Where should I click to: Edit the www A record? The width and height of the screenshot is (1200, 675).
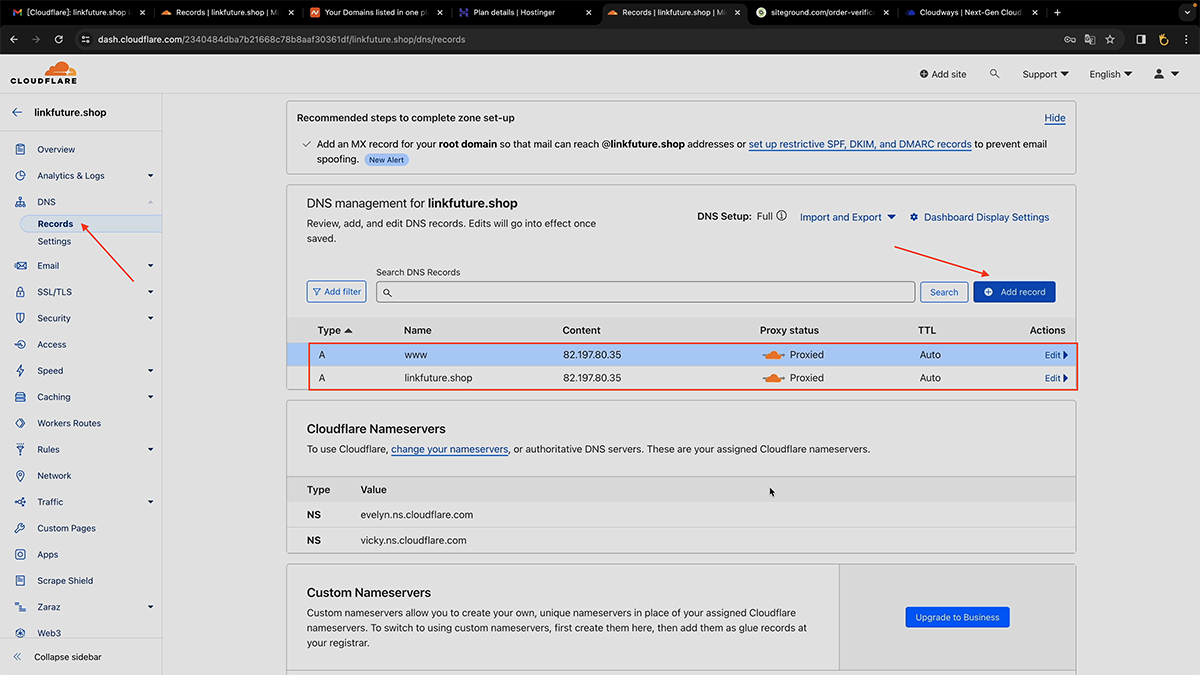click(1056, 355)
